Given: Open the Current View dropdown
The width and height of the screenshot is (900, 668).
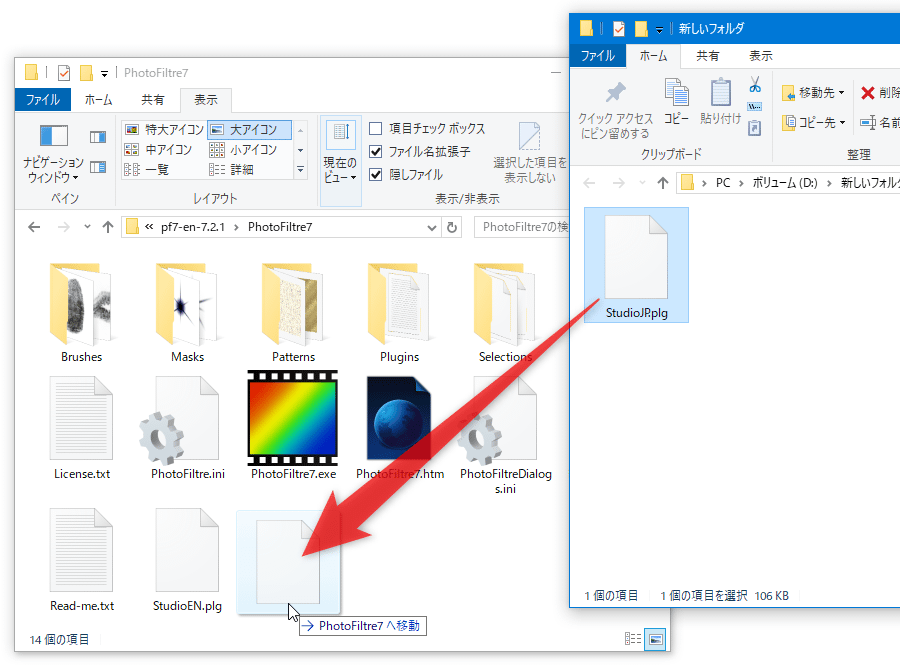Looking at the screenshot, I should click(340, 161).
